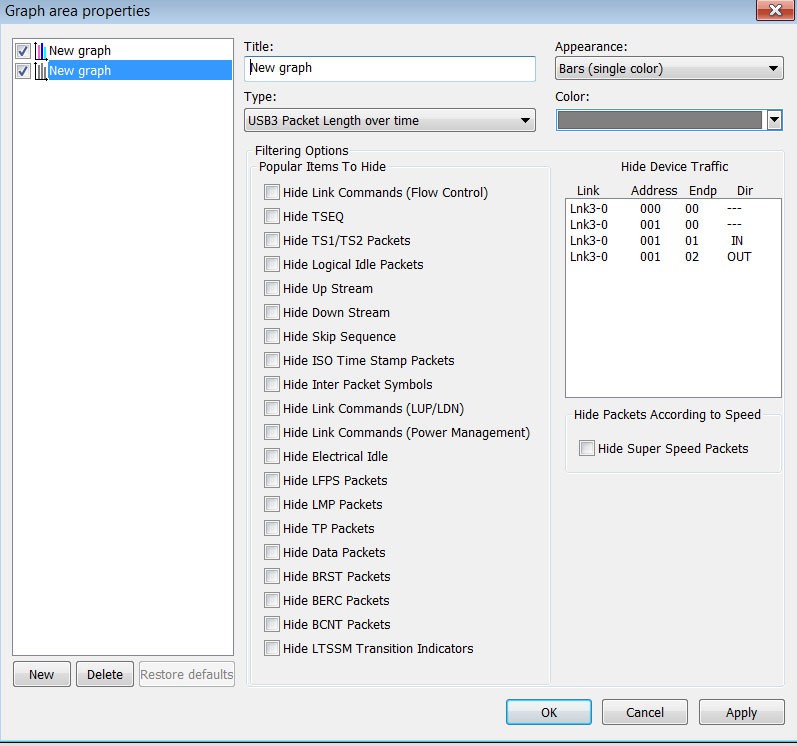
Task: Open the Appearance dropdown
Action: [x=669, y=69]
